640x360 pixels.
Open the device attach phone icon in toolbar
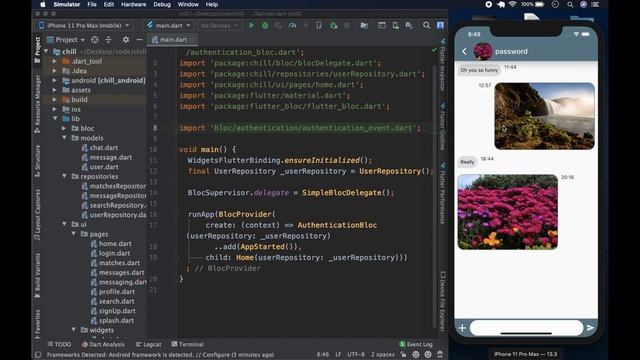coord(319,25)
